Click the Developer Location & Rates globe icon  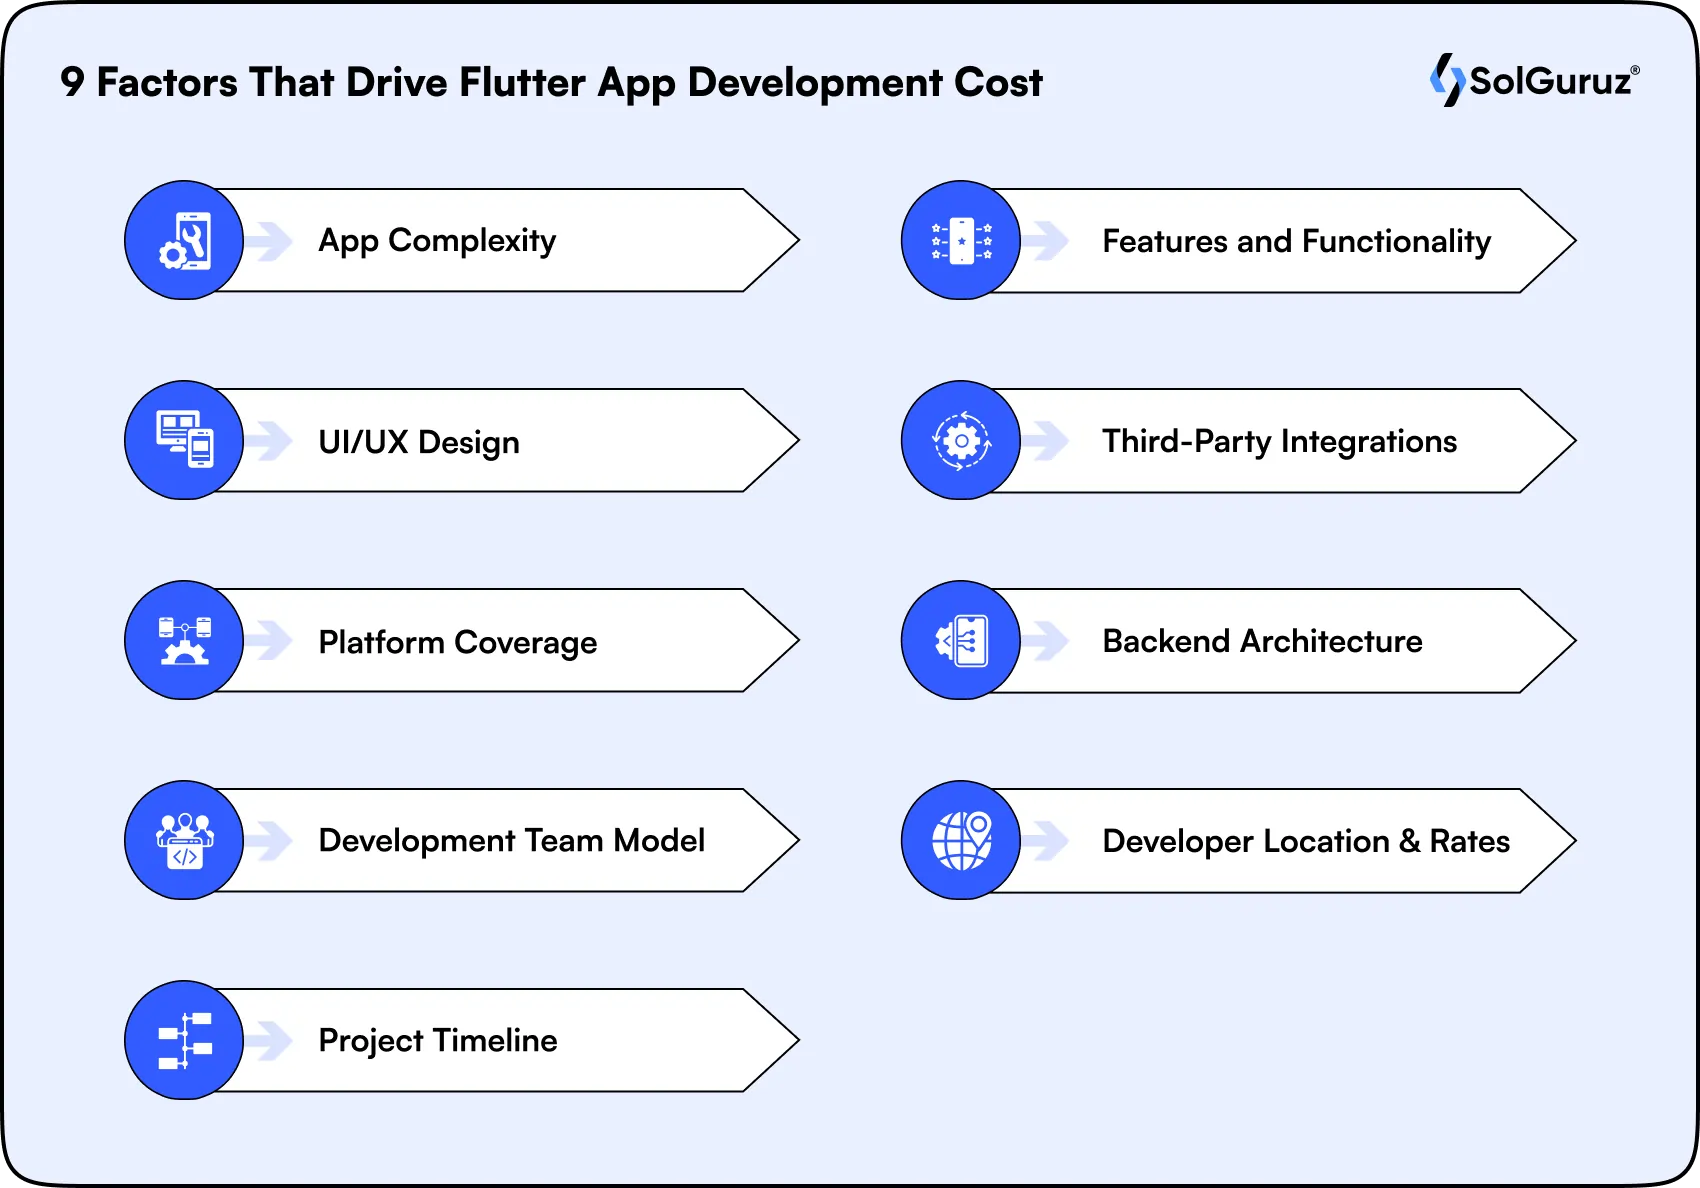click(960, 840)
